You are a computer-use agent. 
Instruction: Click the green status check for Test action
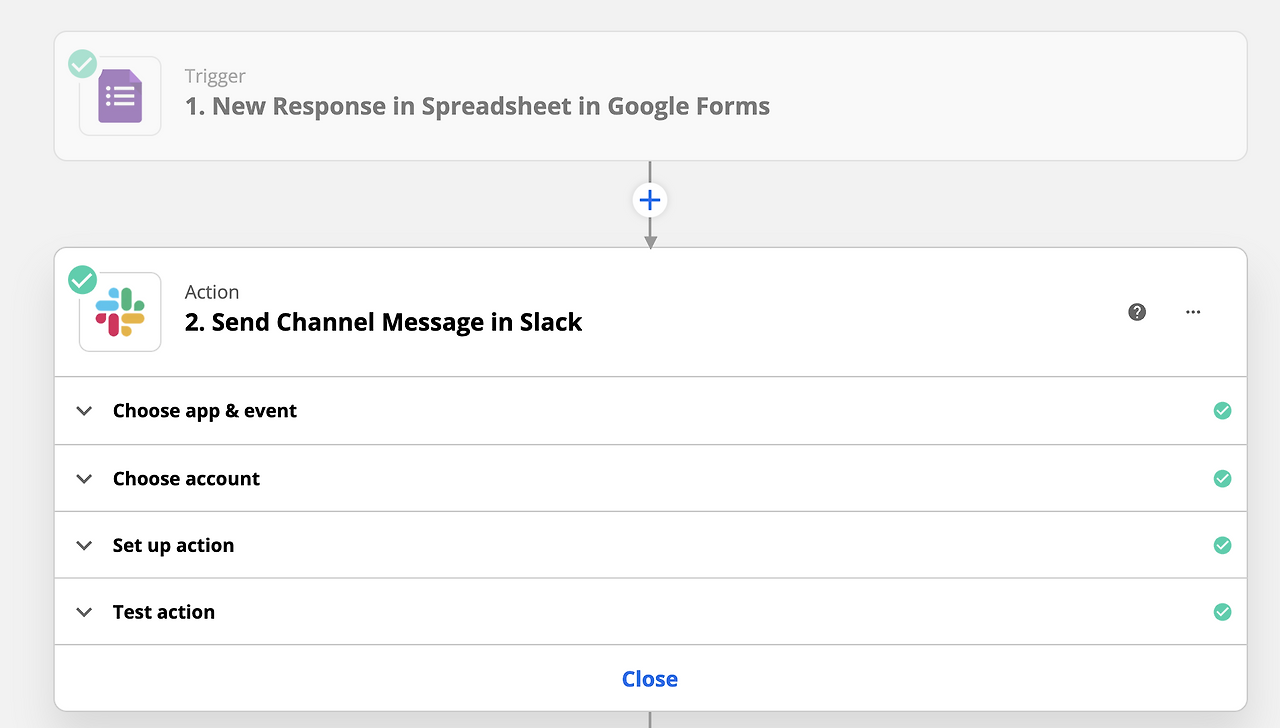1222,612
